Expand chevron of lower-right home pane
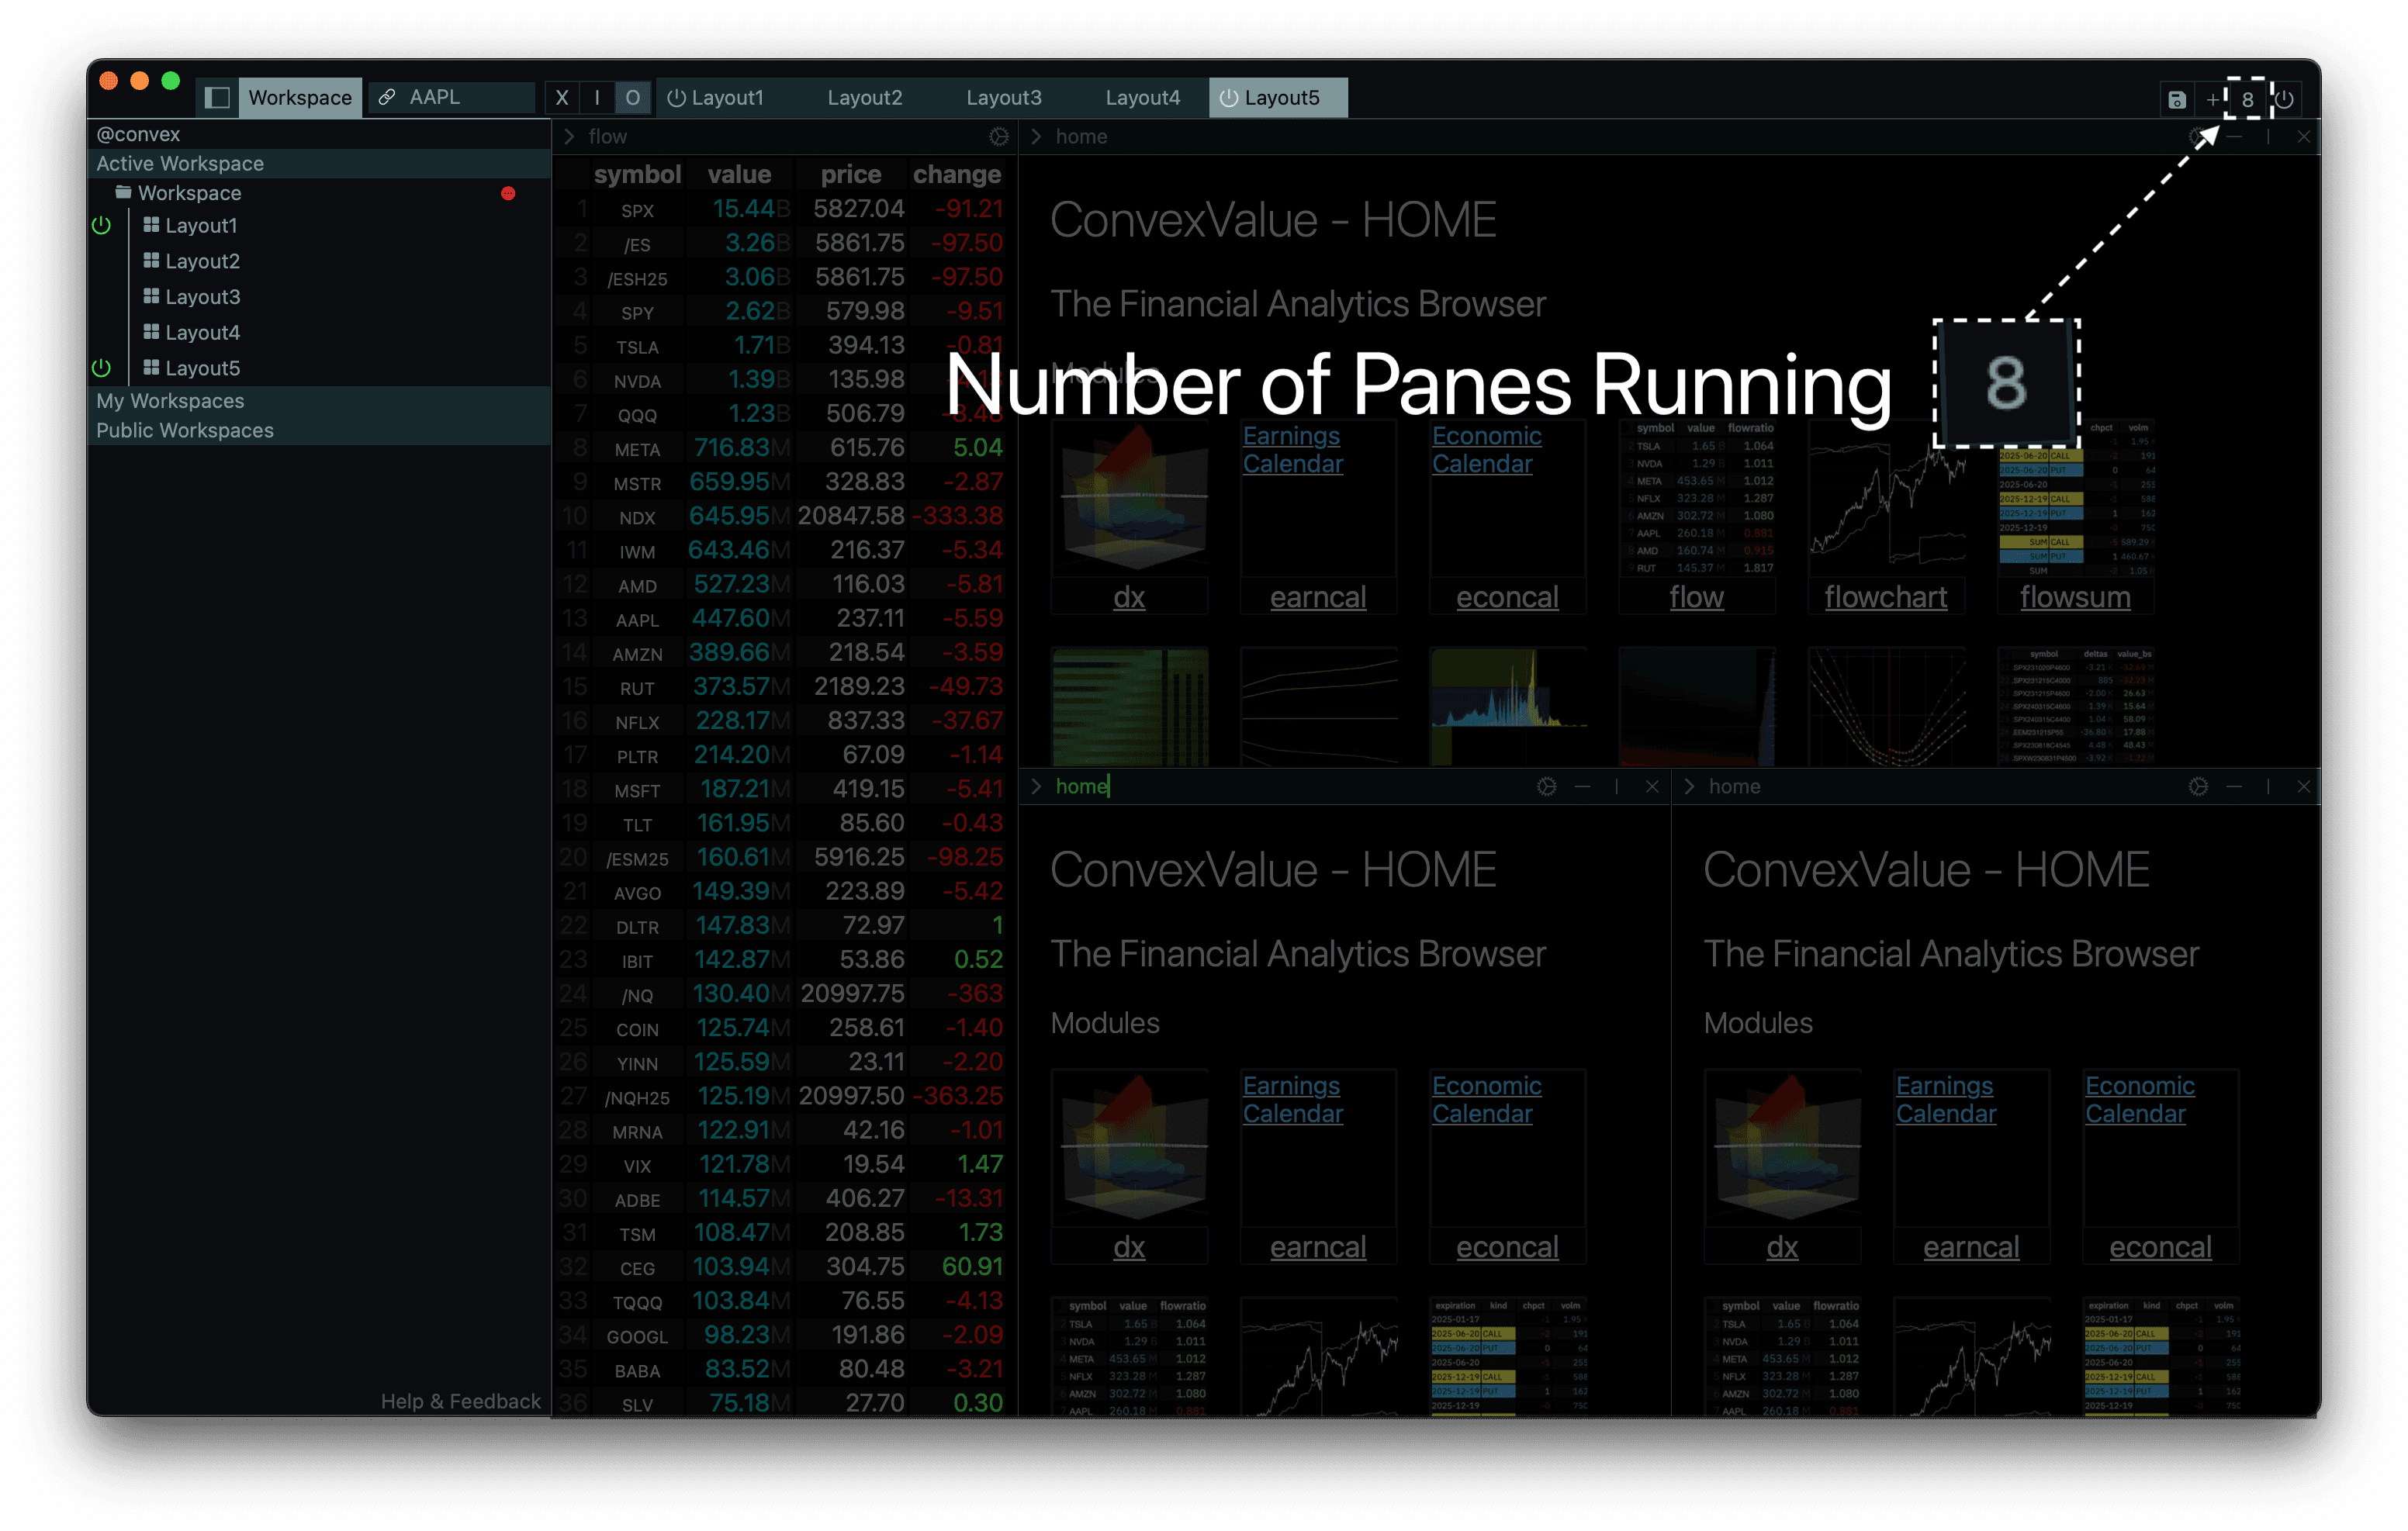The width and height of the screenshot is (2408, 1531). click(1690, 787)
